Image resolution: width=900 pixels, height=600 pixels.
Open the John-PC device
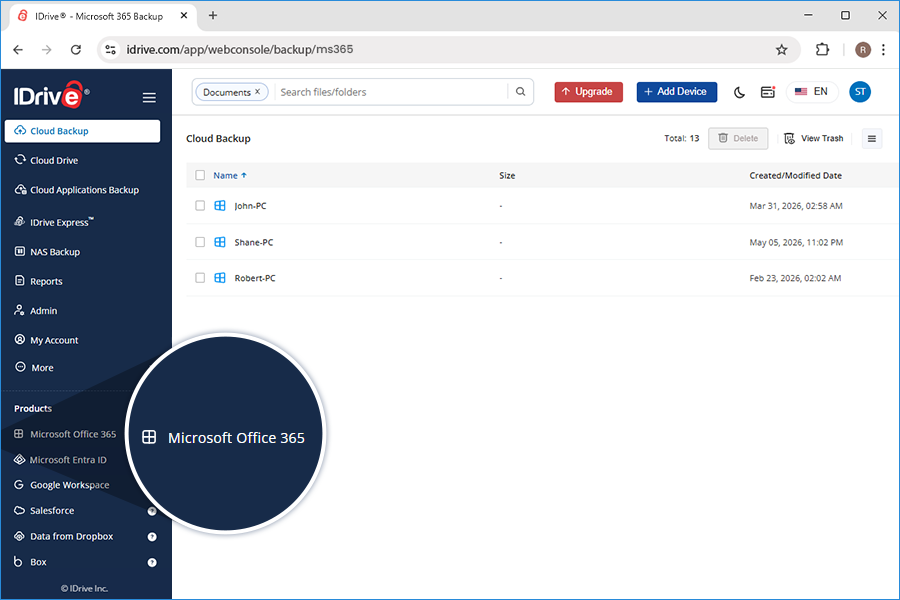pyautogui.click(x=250, y=206)
